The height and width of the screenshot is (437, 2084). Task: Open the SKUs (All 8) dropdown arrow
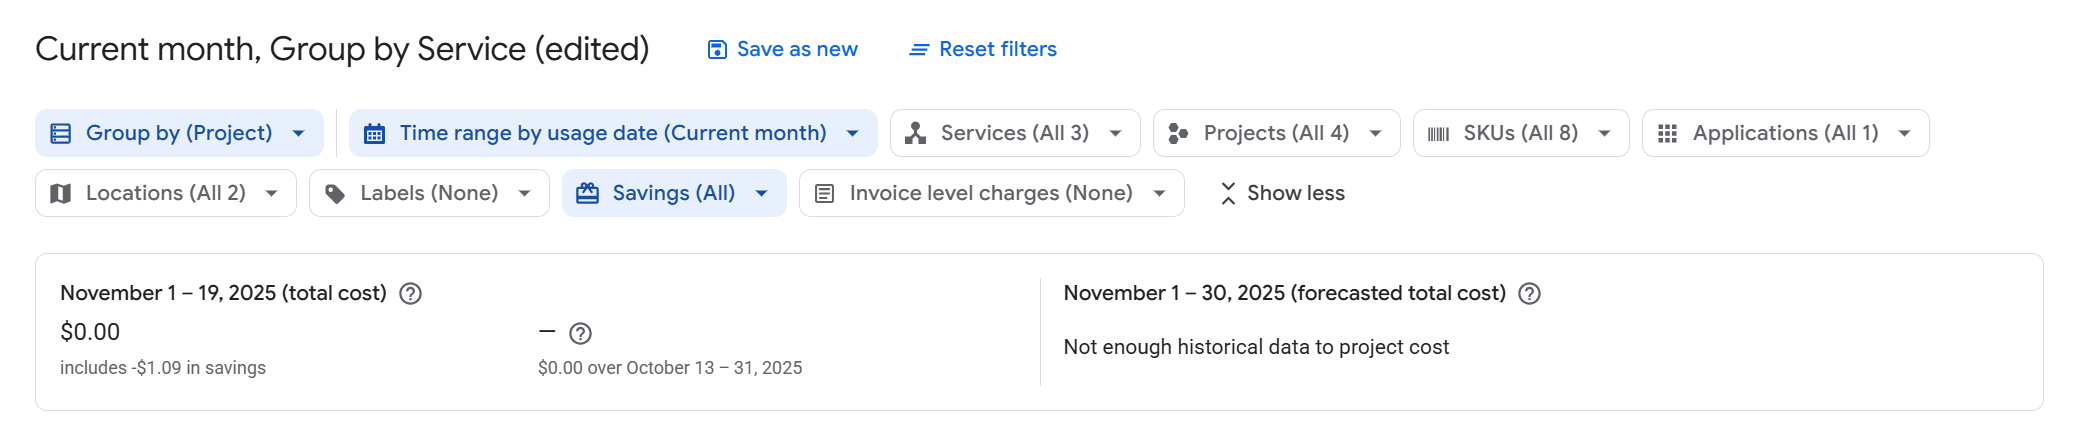(x=1604, y=133)
